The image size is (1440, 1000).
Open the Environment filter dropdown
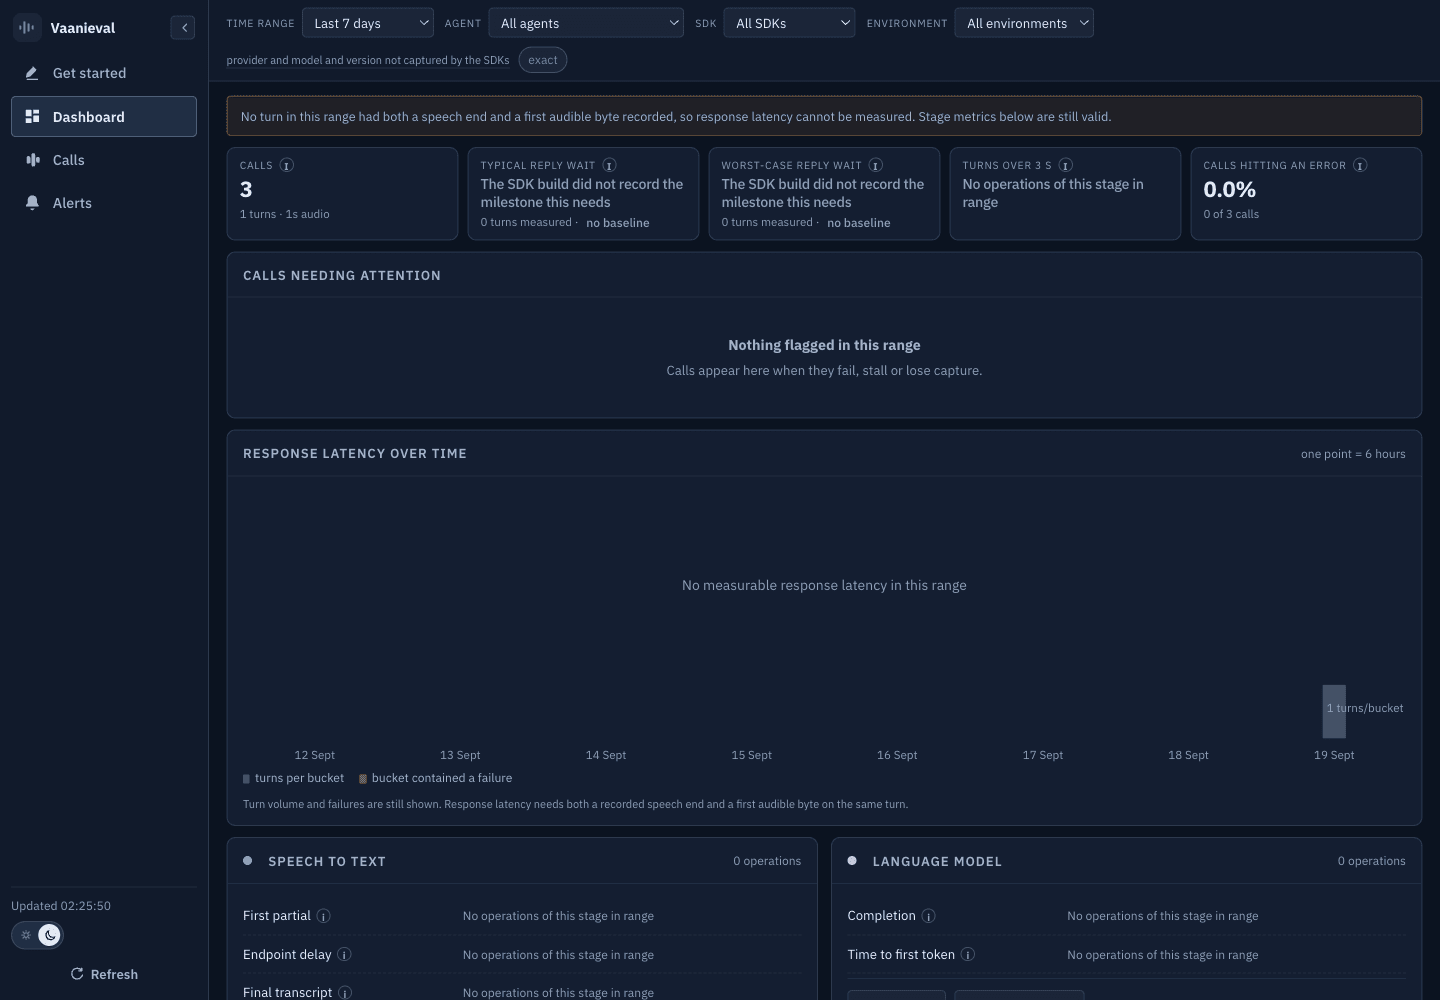point(1024,23)
